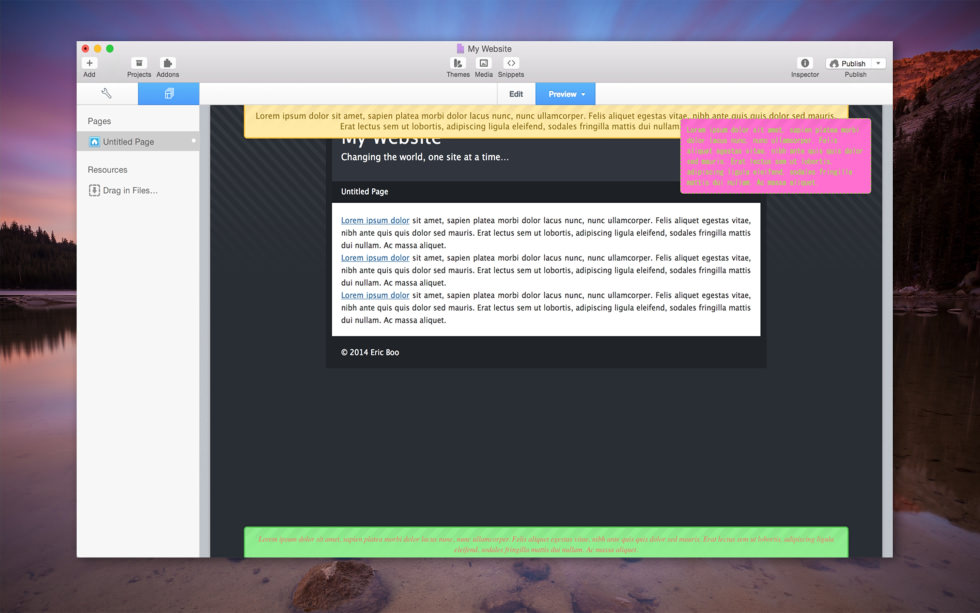980x613 pixels.
Task: Click the Add plus icon
Action: point(89,63)
